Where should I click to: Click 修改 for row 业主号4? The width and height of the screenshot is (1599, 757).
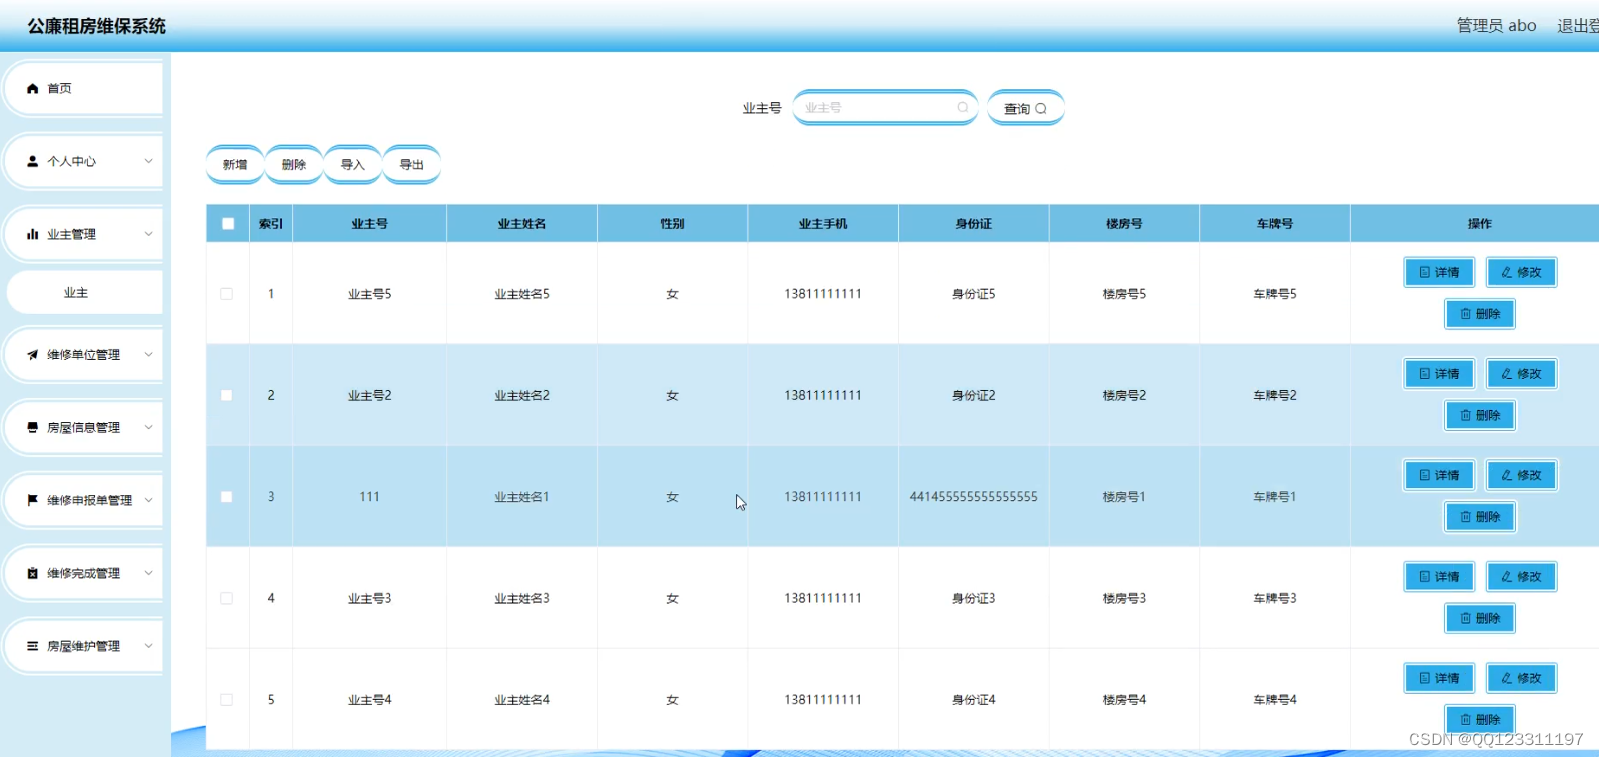click(1521, 678)
